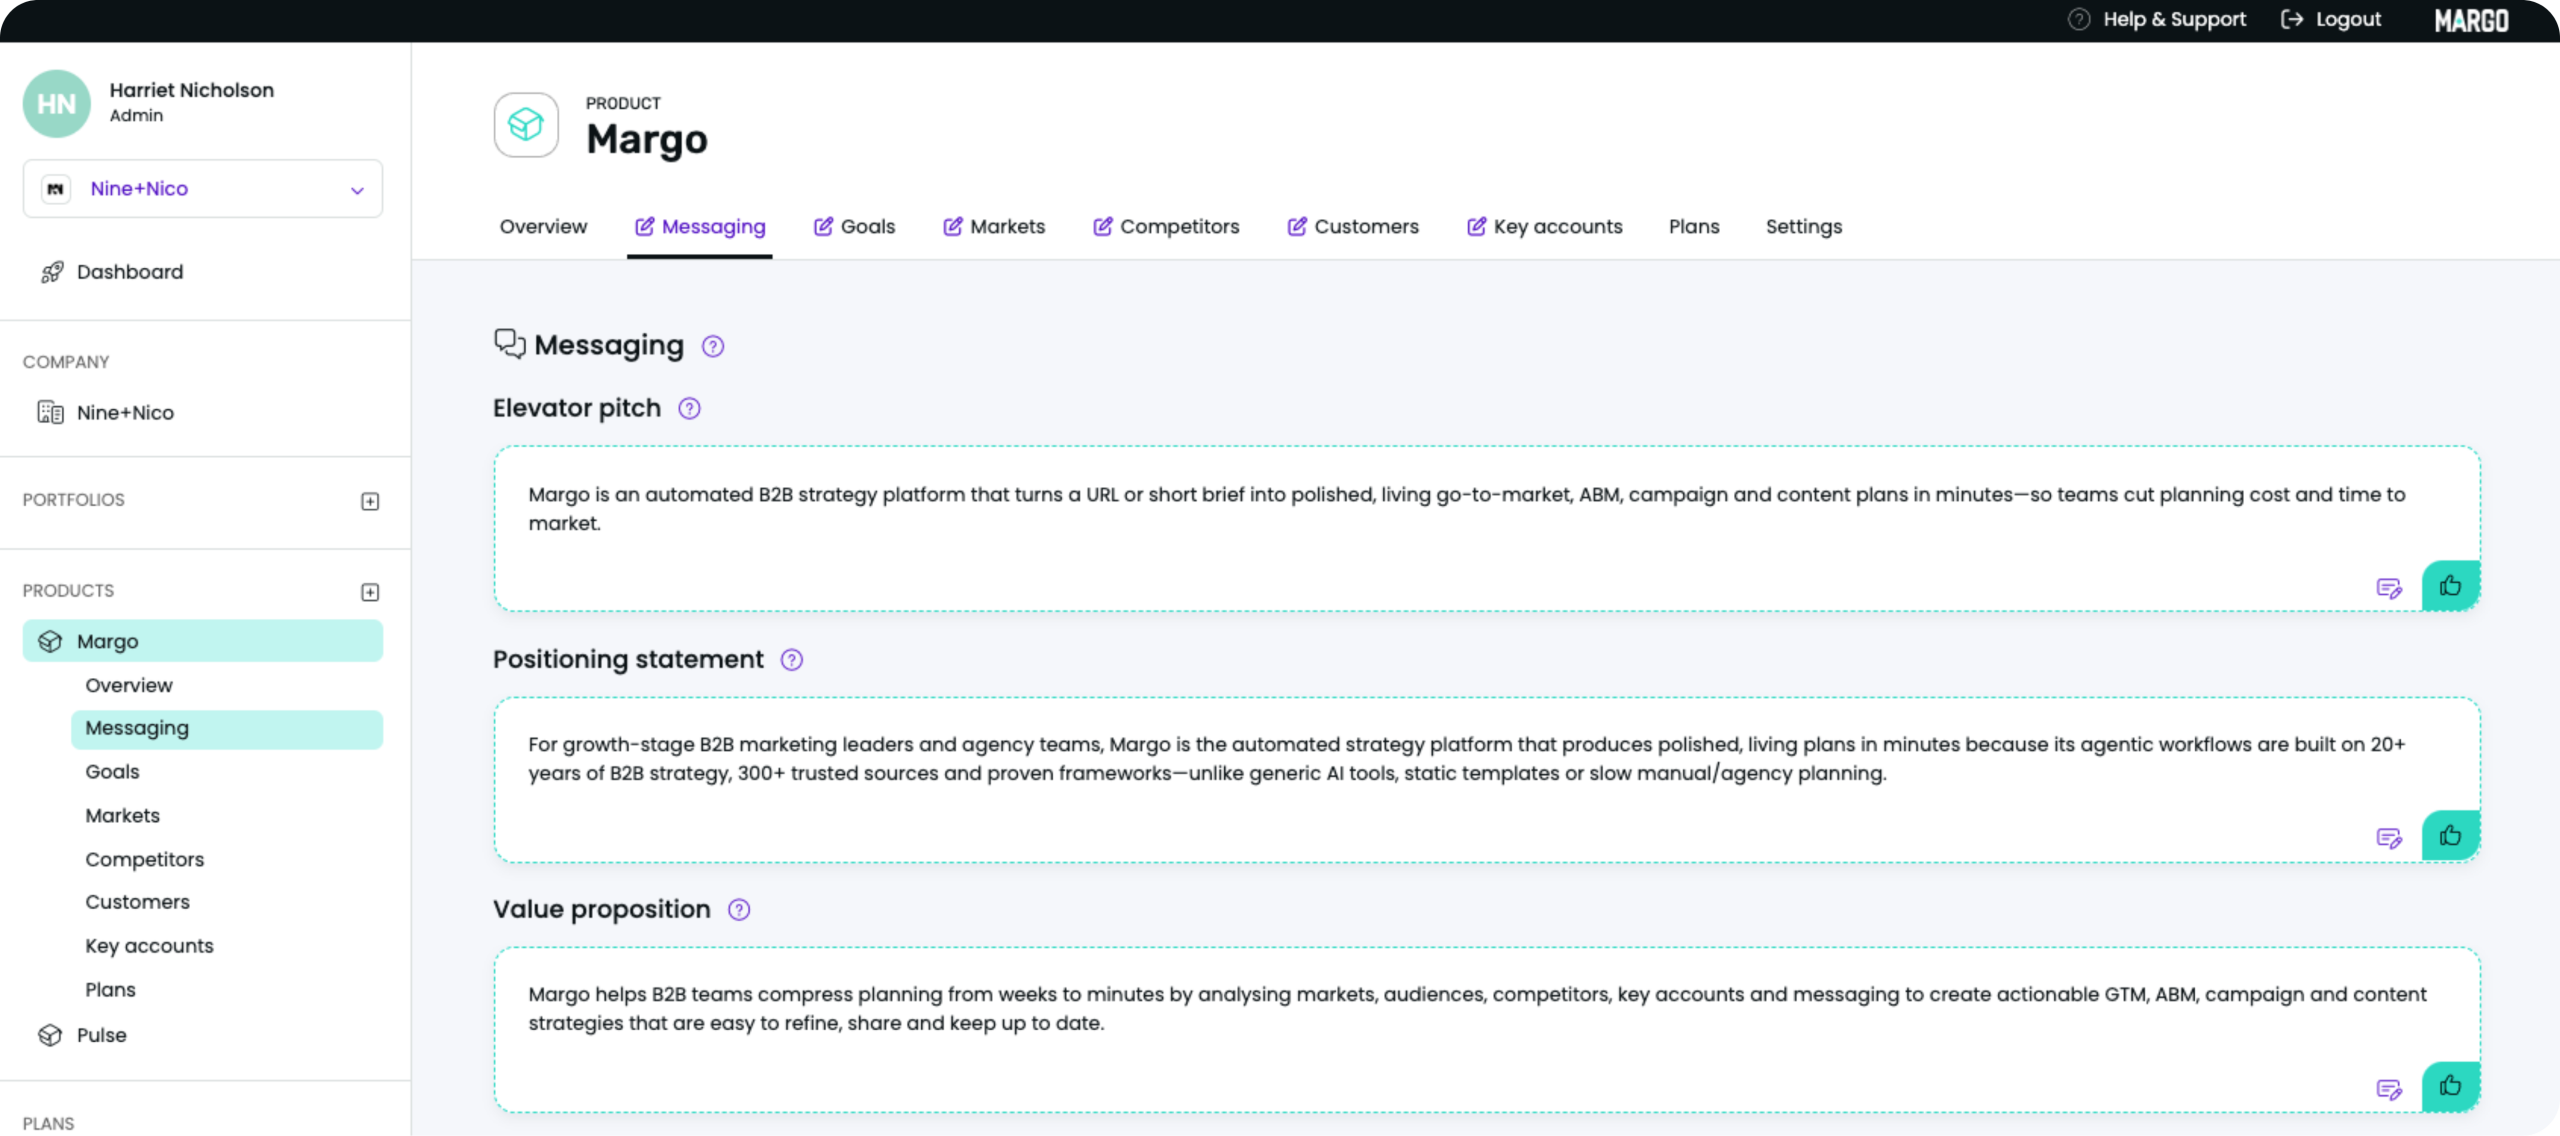Select the Margo product in the sidebar
Viewport: 2560px width, 1136px height.
click(203, 641)
